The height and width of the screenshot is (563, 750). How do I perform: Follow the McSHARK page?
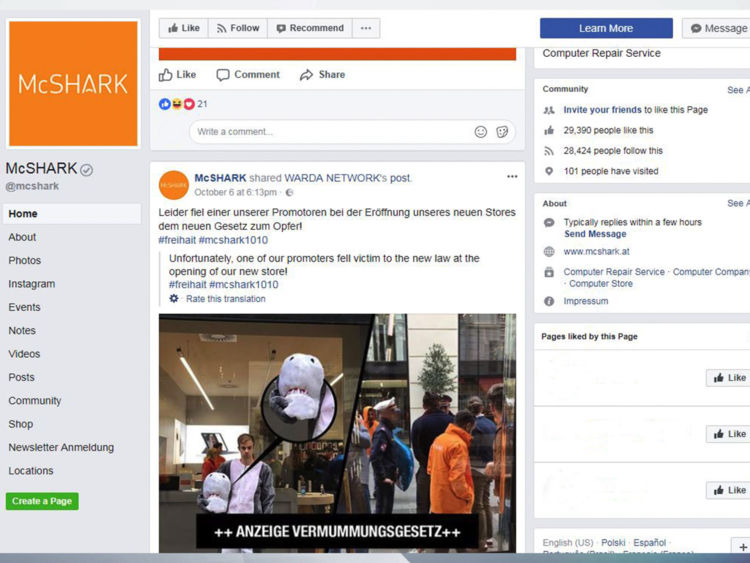(238, 28)
